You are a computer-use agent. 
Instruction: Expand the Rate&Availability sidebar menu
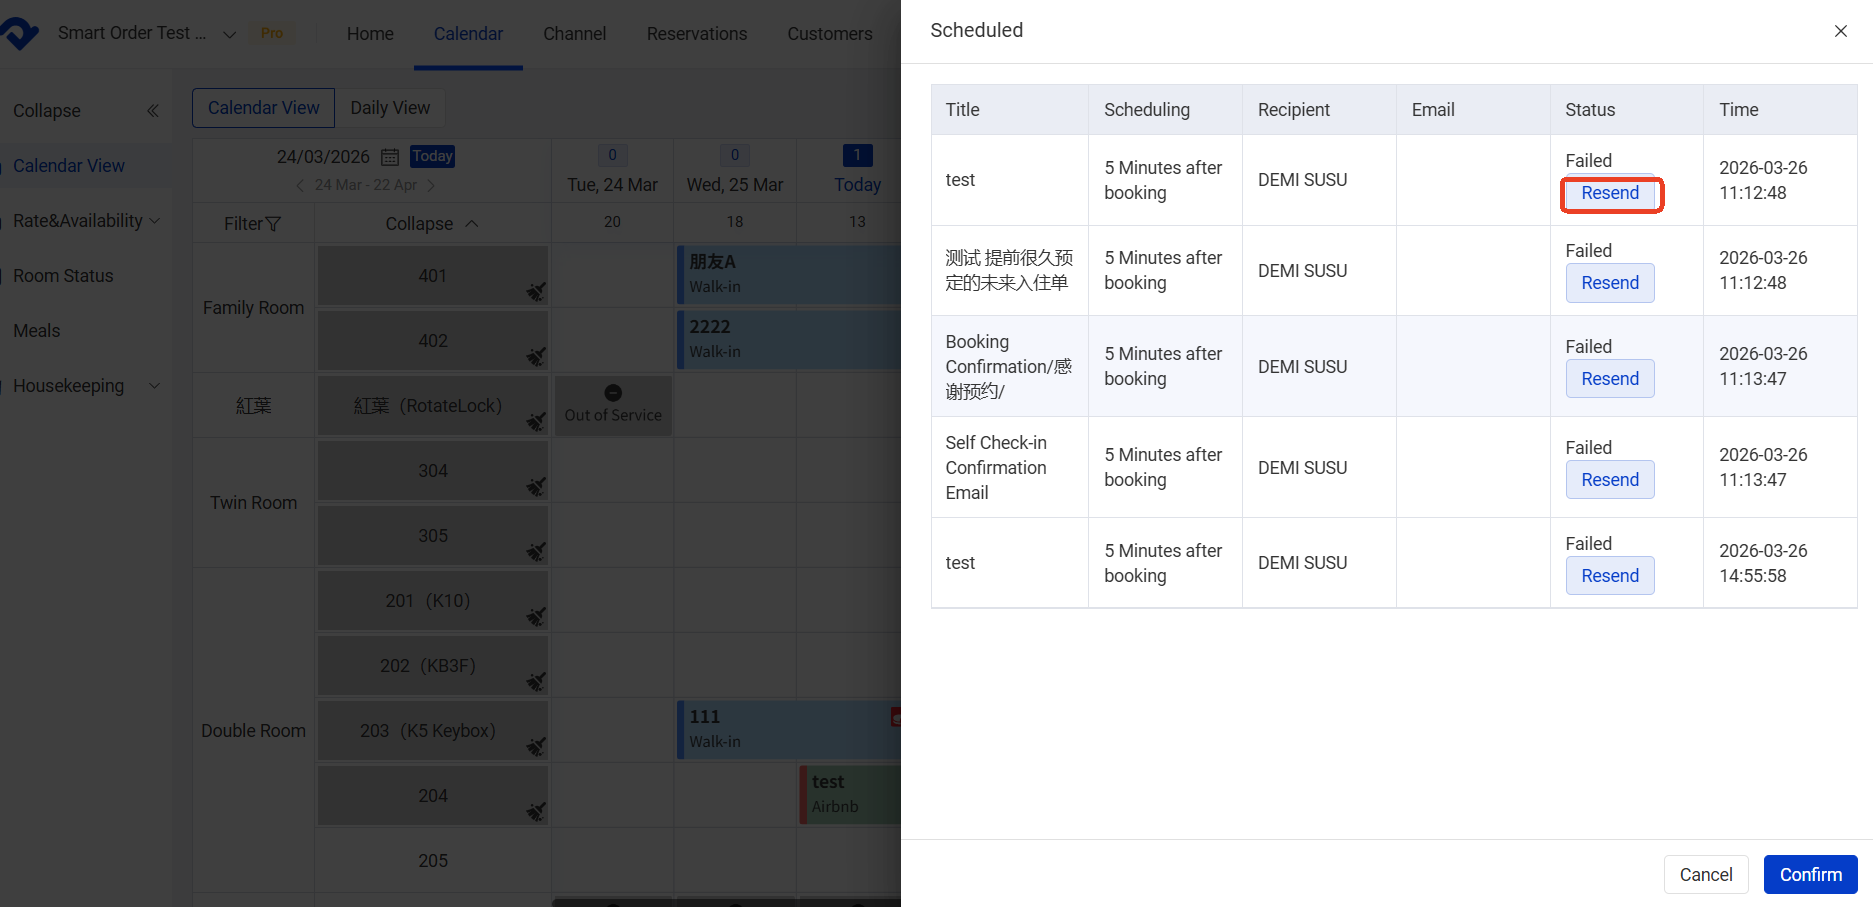click(155, 221)
